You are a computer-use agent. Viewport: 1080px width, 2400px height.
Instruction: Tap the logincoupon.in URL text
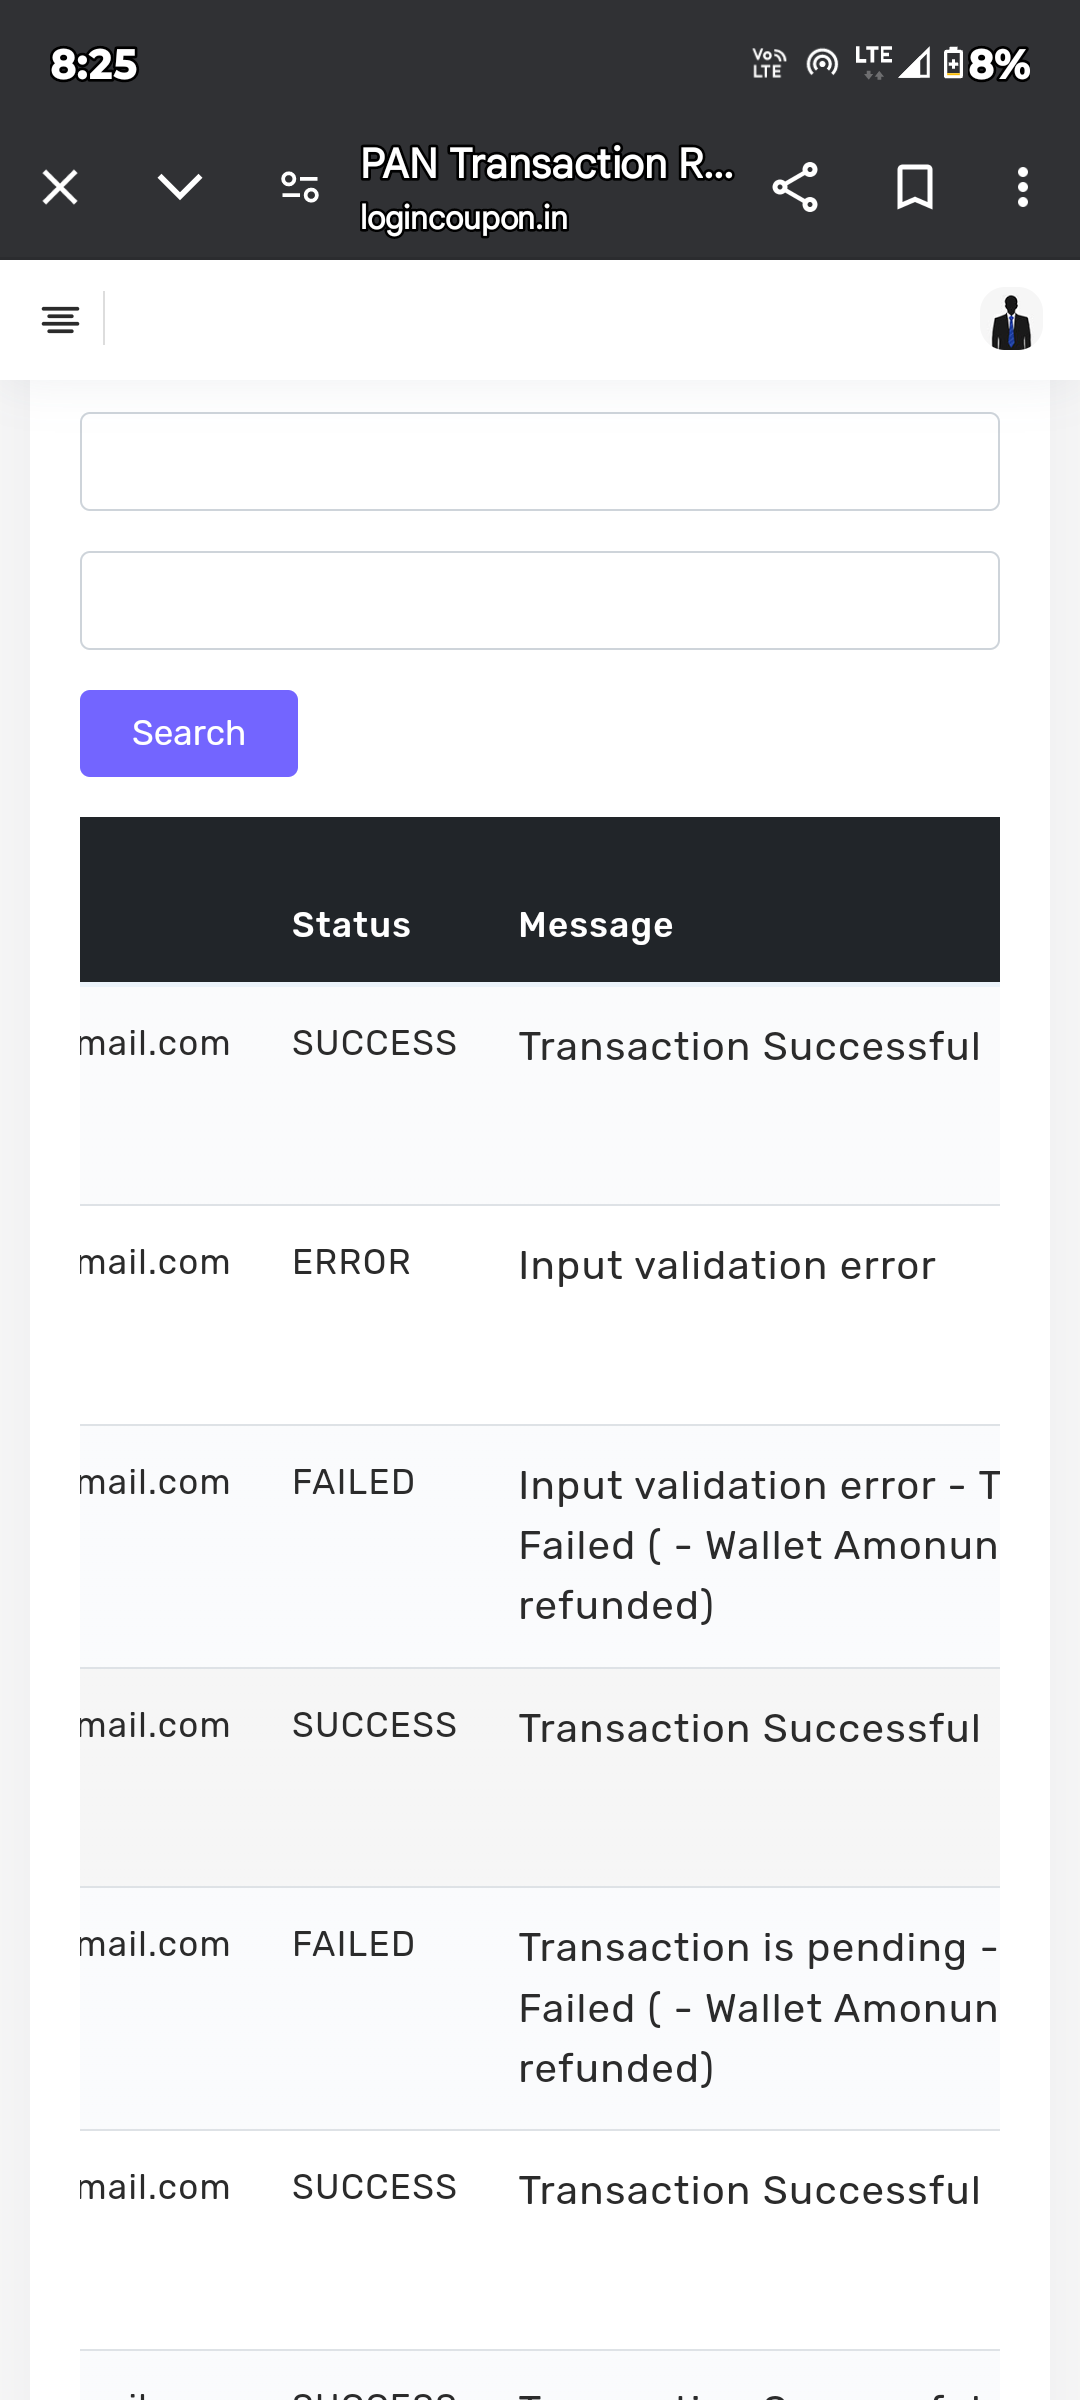(464, 218)
